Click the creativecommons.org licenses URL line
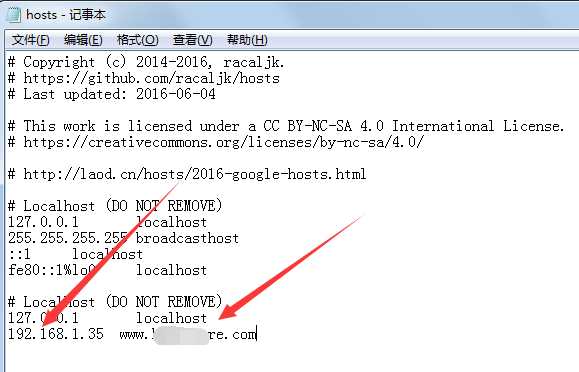The image size is (579, 372). pos(216,142)
